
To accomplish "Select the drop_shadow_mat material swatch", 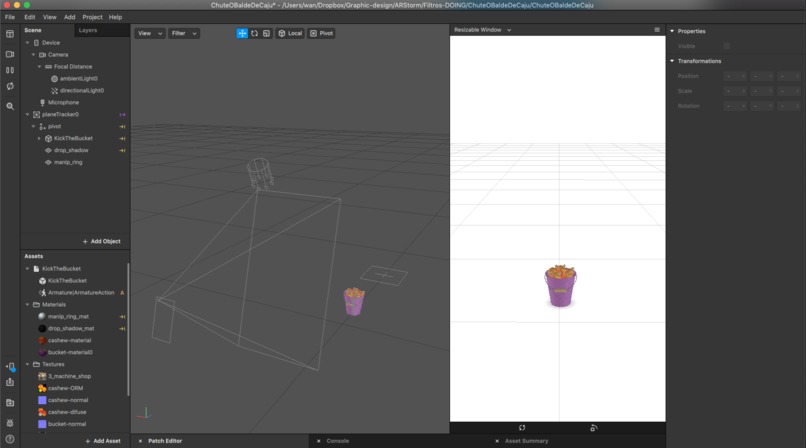I will [x=42, y=329].
